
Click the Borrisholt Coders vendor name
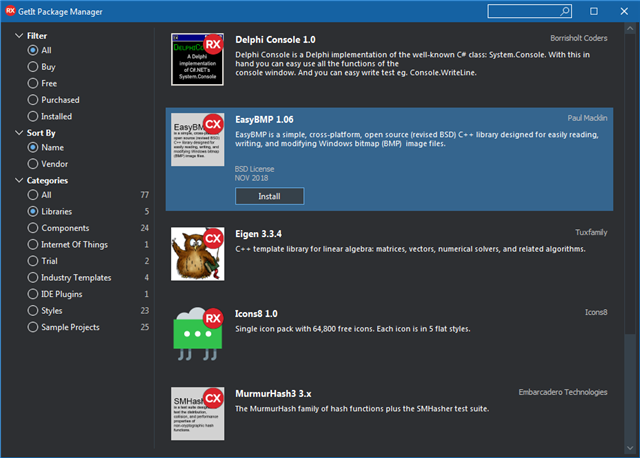(x=578, y=38)
